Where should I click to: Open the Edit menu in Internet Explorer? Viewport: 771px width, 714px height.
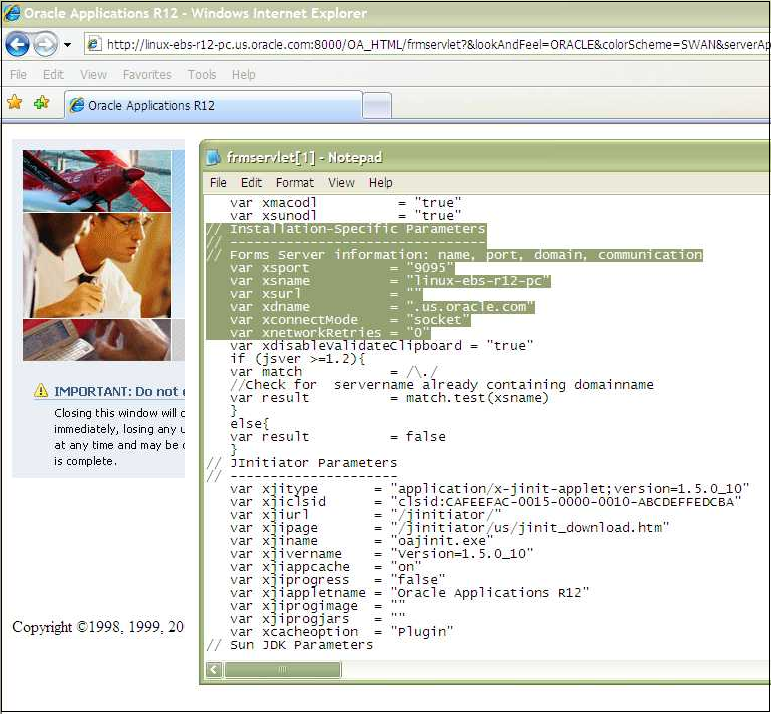pyautogui.click(x=53, y=75)
